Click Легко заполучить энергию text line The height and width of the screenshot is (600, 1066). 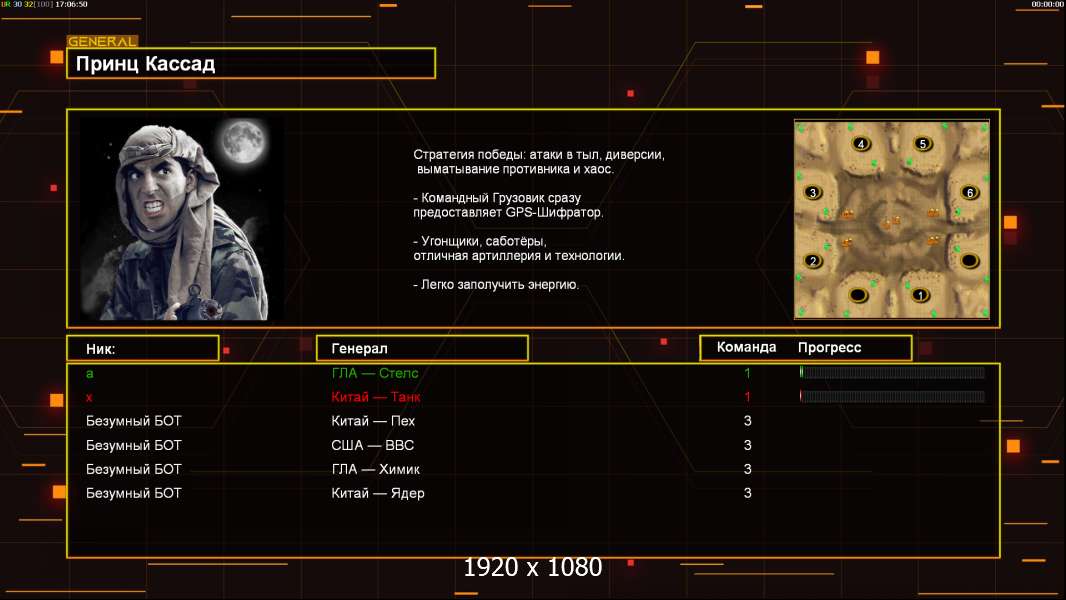pyautogui.click(x=496, y=285)
